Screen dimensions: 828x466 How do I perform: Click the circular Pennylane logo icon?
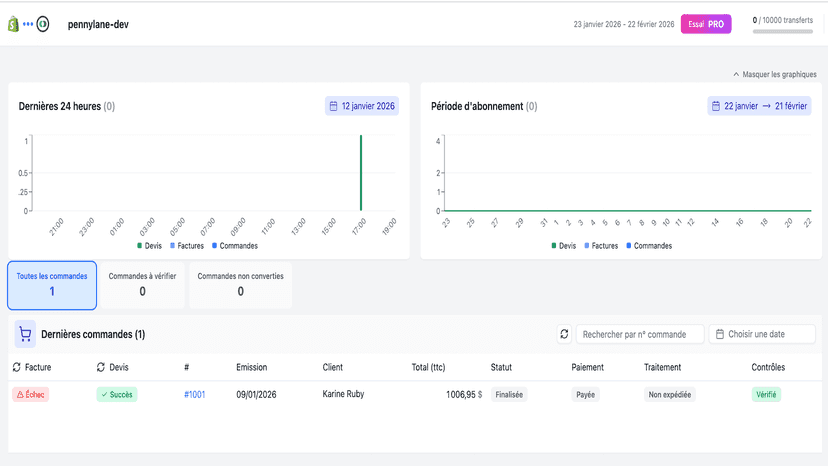tap(43, 24)
